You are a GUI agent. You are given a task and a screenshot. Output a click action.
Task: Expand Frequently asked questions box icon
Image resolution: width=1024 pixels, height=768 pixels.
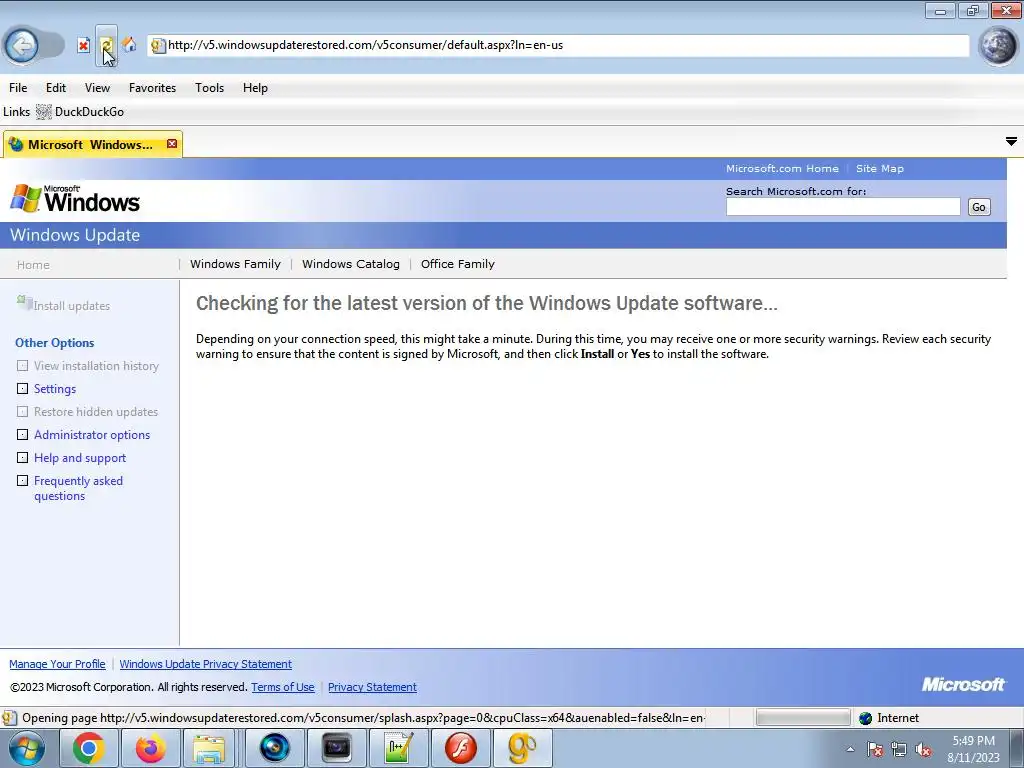pyautogui.click(x=22, y=481)
